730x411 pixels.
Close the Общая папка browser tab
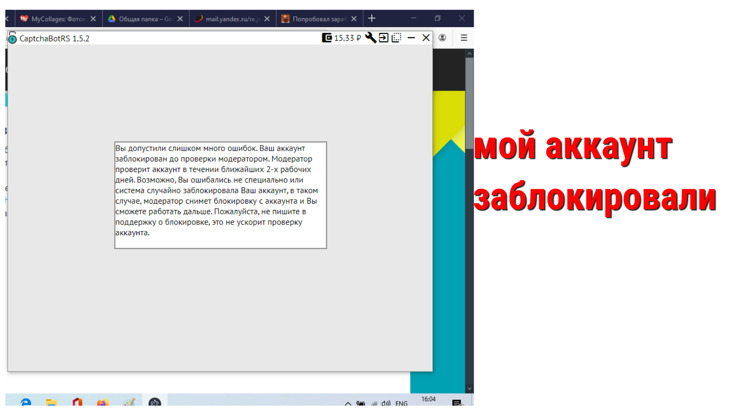180,19
